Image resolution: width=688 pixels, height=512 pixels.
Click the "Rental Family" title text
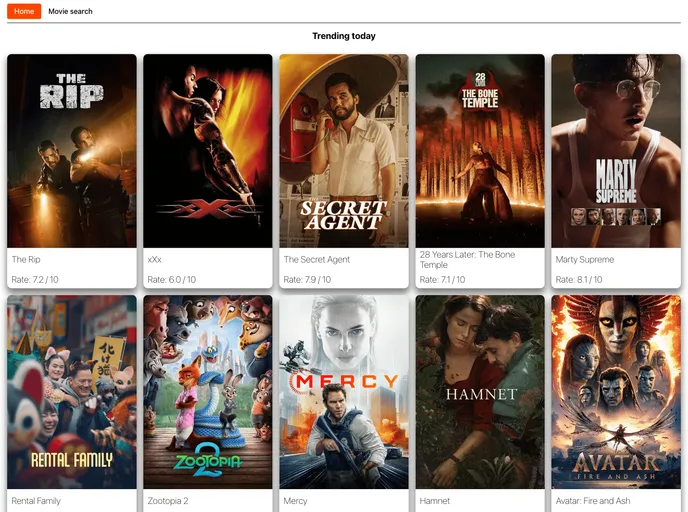(x=36, y=501)
